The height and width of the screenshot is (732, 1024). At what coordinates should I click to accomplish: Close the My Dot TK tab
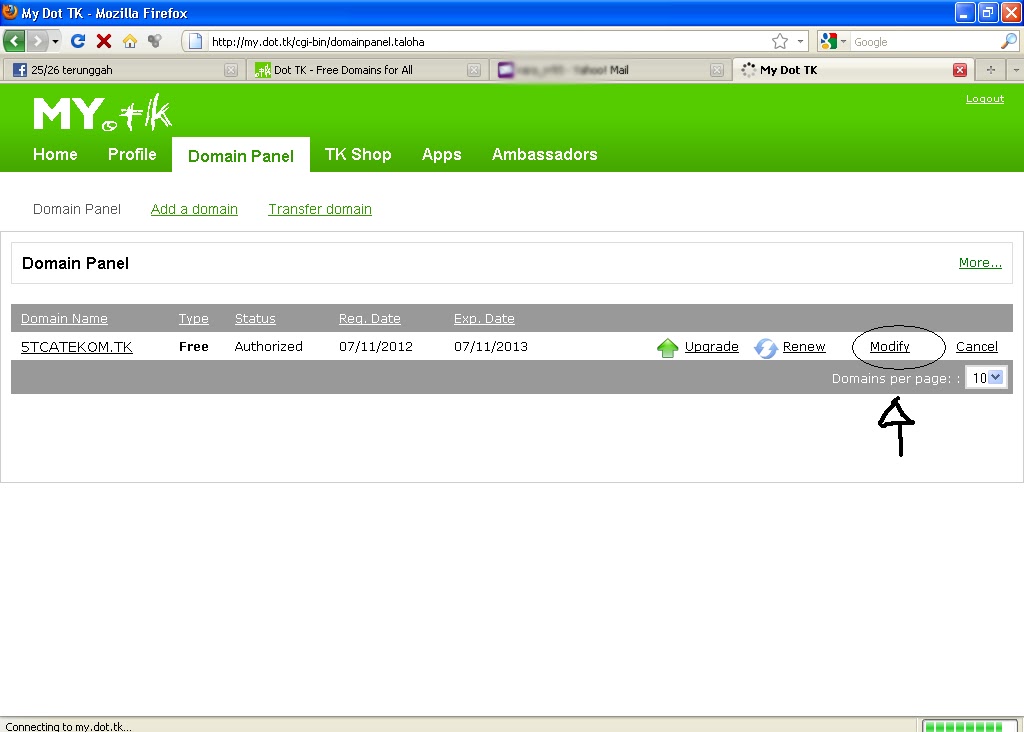click(x=959, y=70)
